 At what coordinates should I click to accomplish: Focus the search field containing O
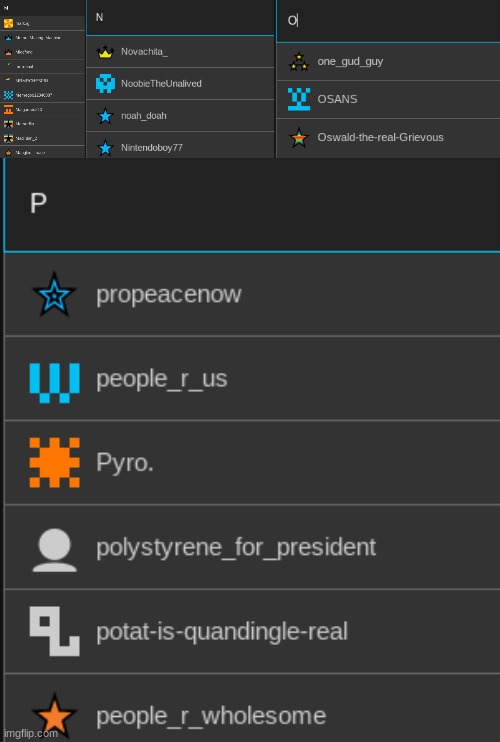tap(388, 20)
